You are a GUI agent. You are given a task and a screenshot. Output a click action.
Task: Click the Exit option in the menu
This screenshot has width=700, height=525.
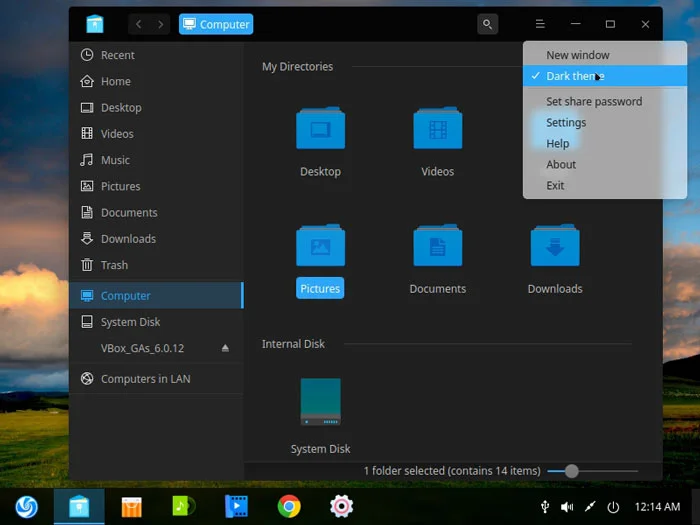[555, 185]
